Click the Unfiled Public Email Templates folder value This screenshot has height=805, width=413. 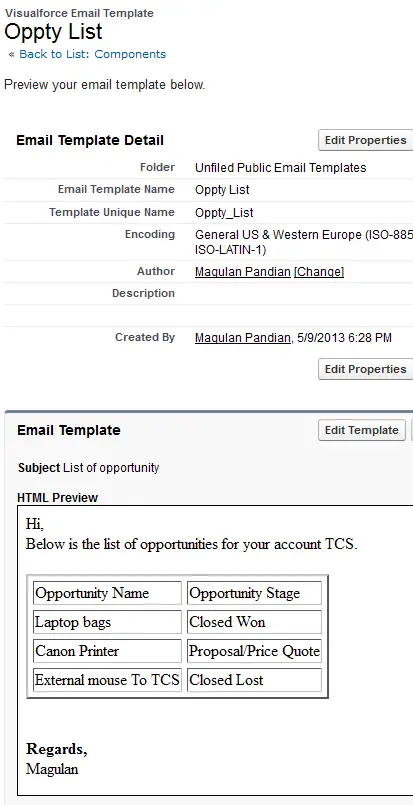coord(280,168)
